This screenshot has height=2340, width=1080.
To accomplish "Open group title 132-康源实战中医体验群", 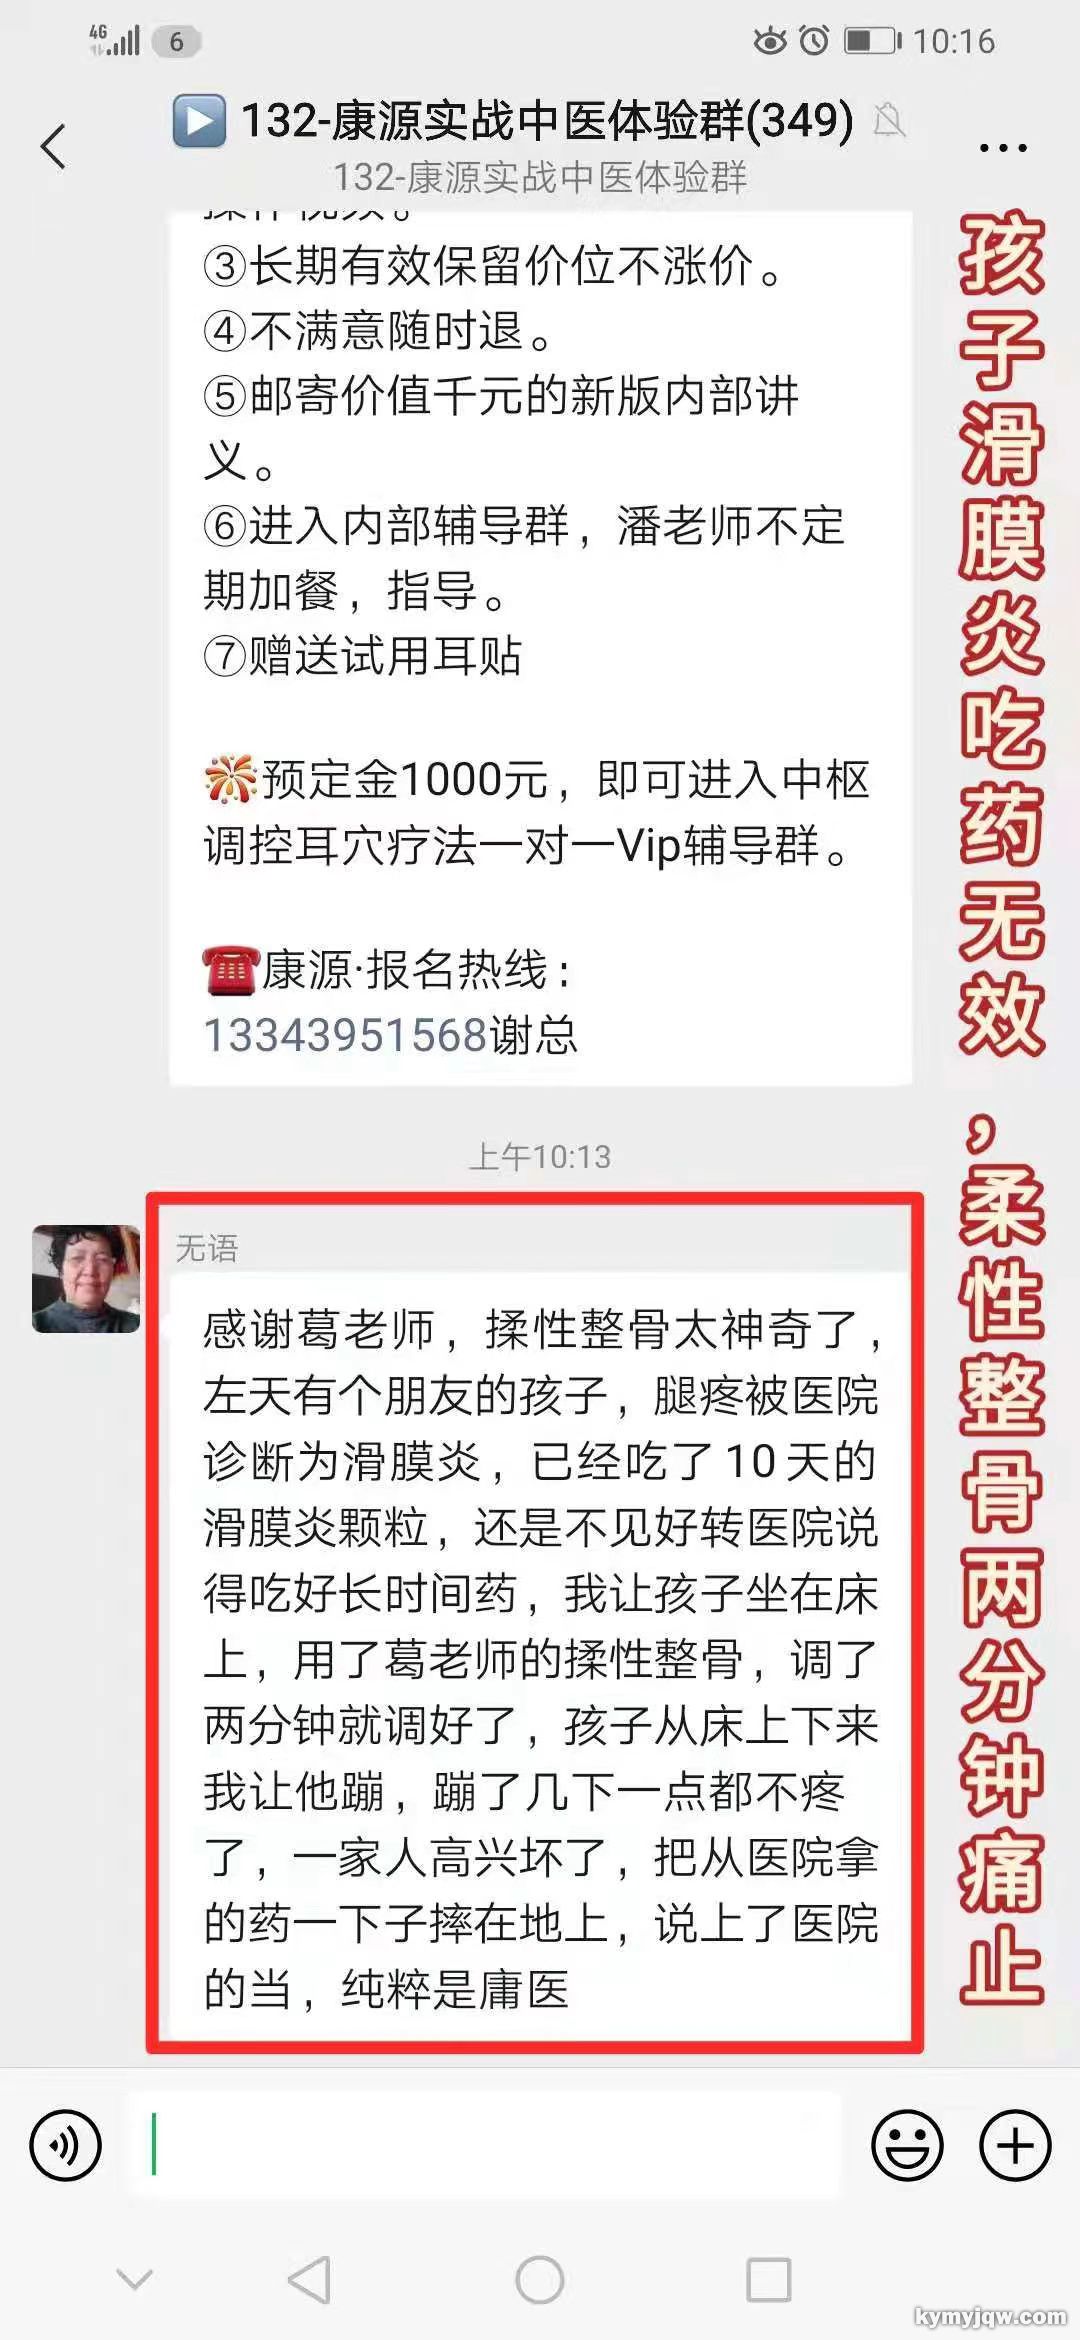I will pos(547,121).
